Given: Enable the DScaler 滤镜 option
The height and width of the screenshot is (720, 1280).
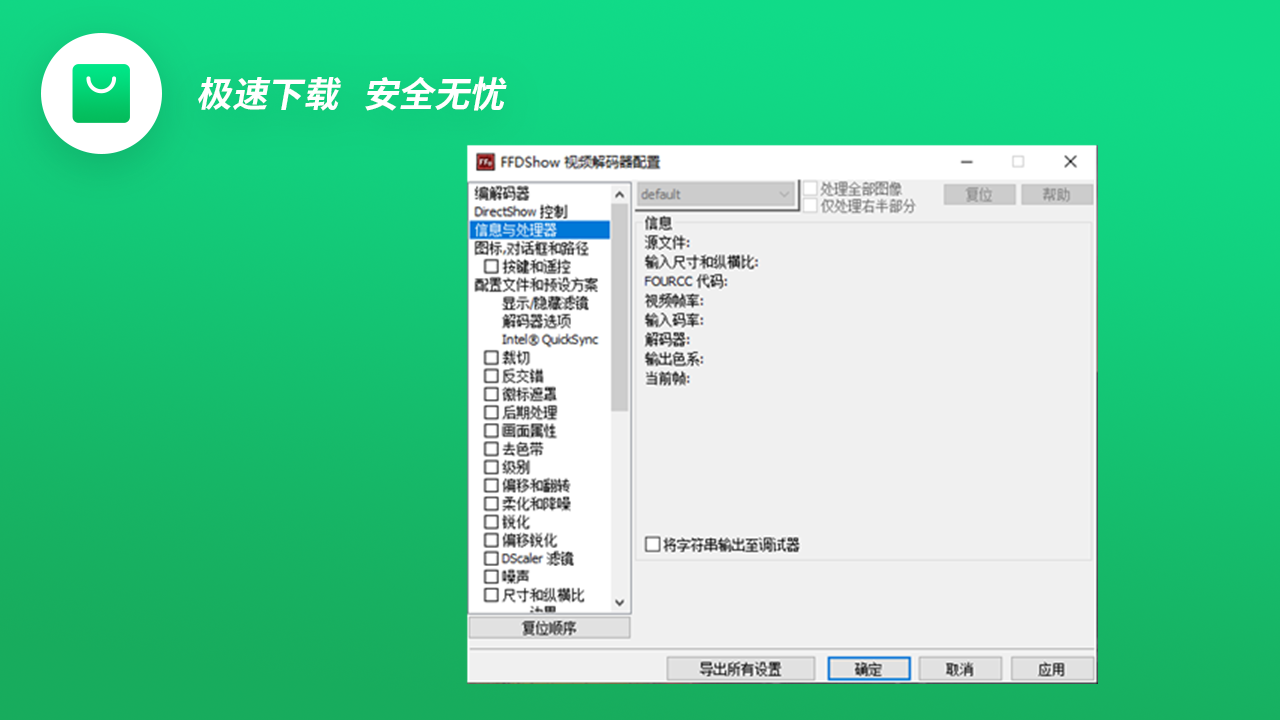Looking at the screenshot, I should (491, 558).
